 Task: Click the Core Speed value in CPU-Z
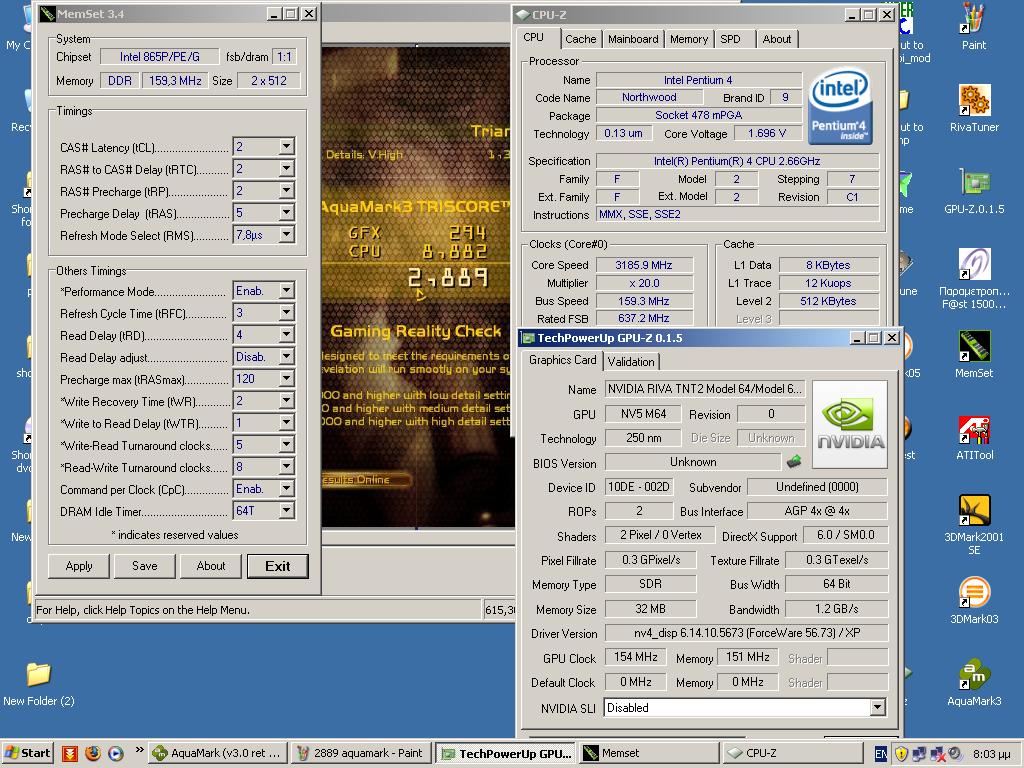click(x=644, y=265)
